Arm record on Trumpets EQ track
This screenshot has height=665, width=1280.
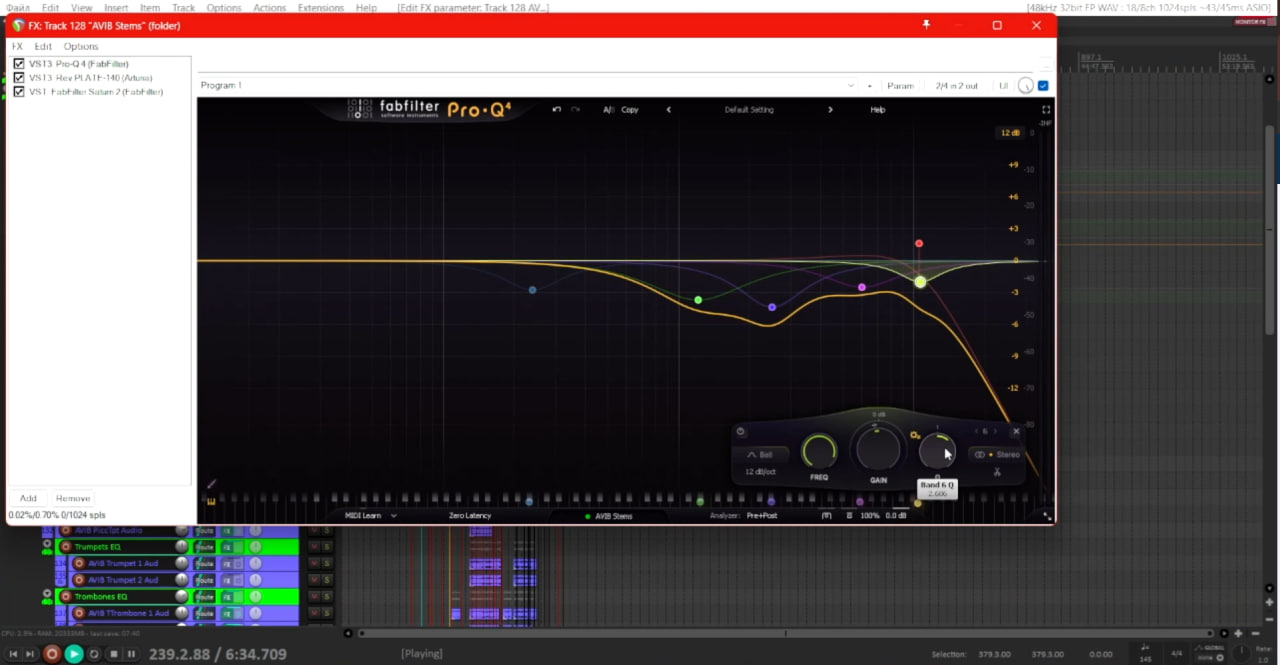pos(66,547)
